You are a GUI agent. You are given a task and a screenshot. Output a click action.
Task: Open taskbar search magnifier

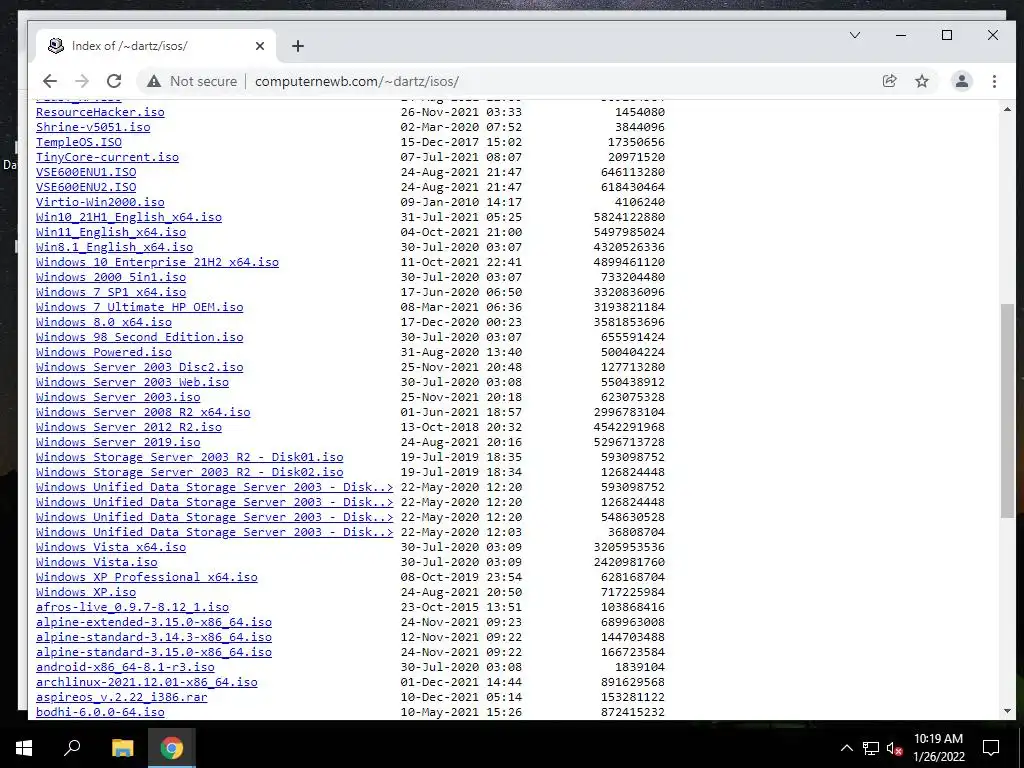[72, 748]
